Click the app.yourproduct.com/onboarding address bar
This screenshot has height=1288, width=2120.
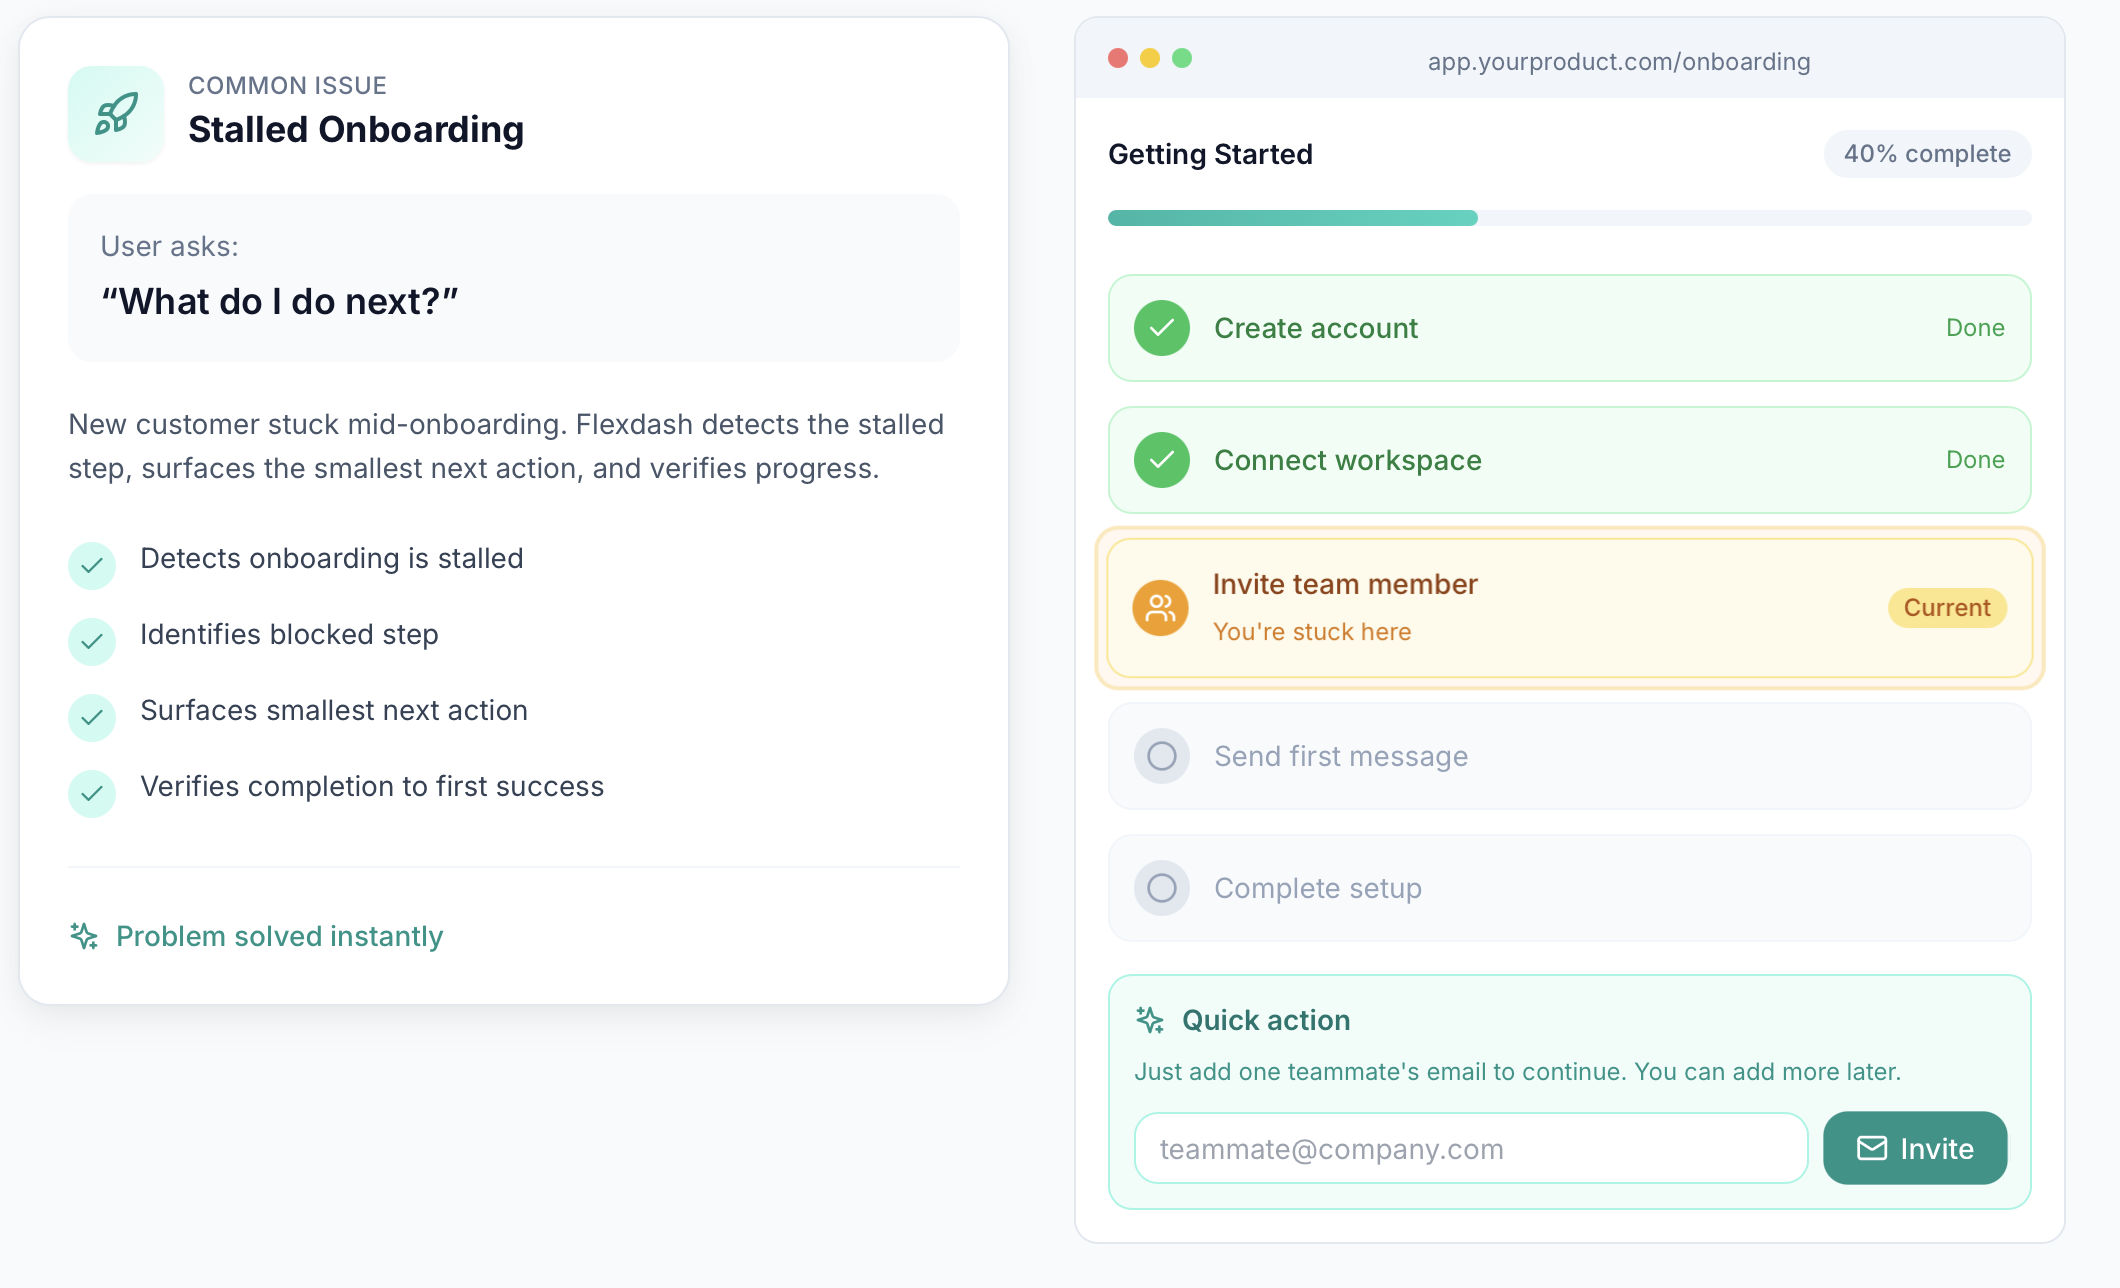[x=1618, y=62]
